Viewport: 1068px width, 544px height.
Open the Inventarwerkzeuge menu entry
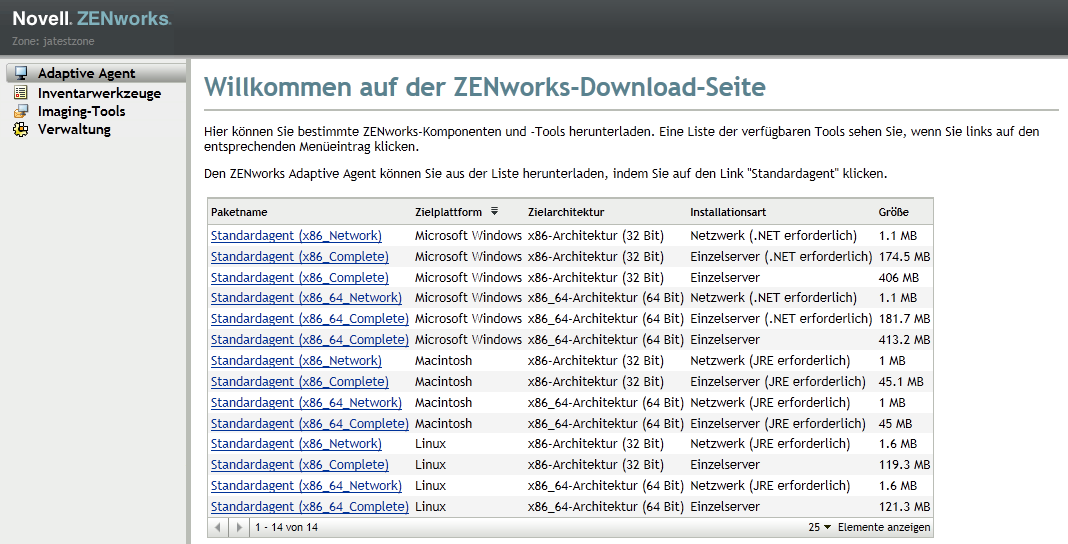[99, 93]
